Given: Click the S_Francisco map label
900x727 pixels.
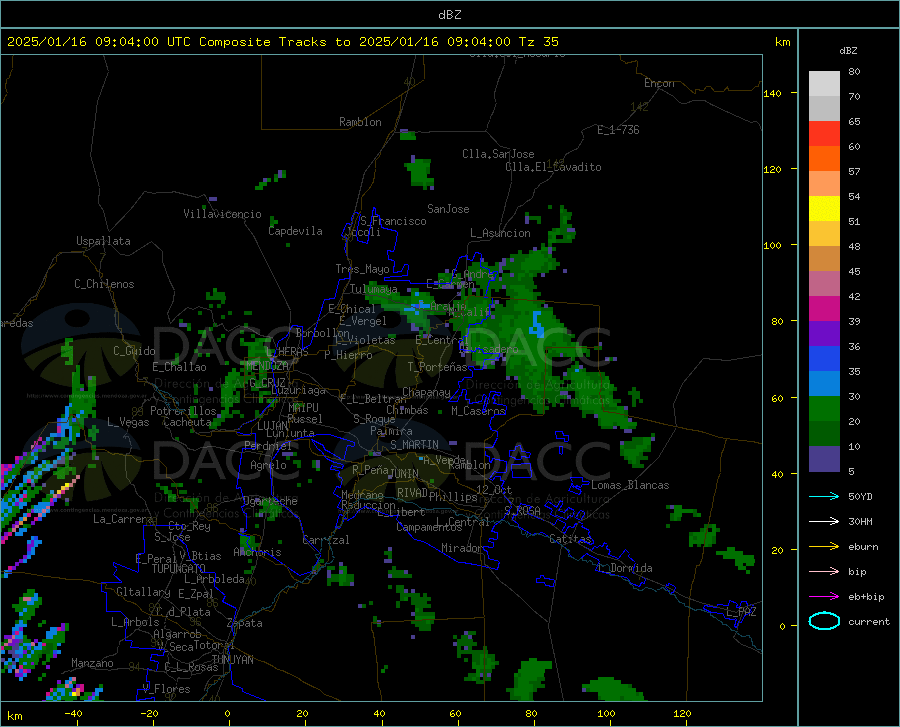Looking at the screenshot, I should click(x=394, y=221).
